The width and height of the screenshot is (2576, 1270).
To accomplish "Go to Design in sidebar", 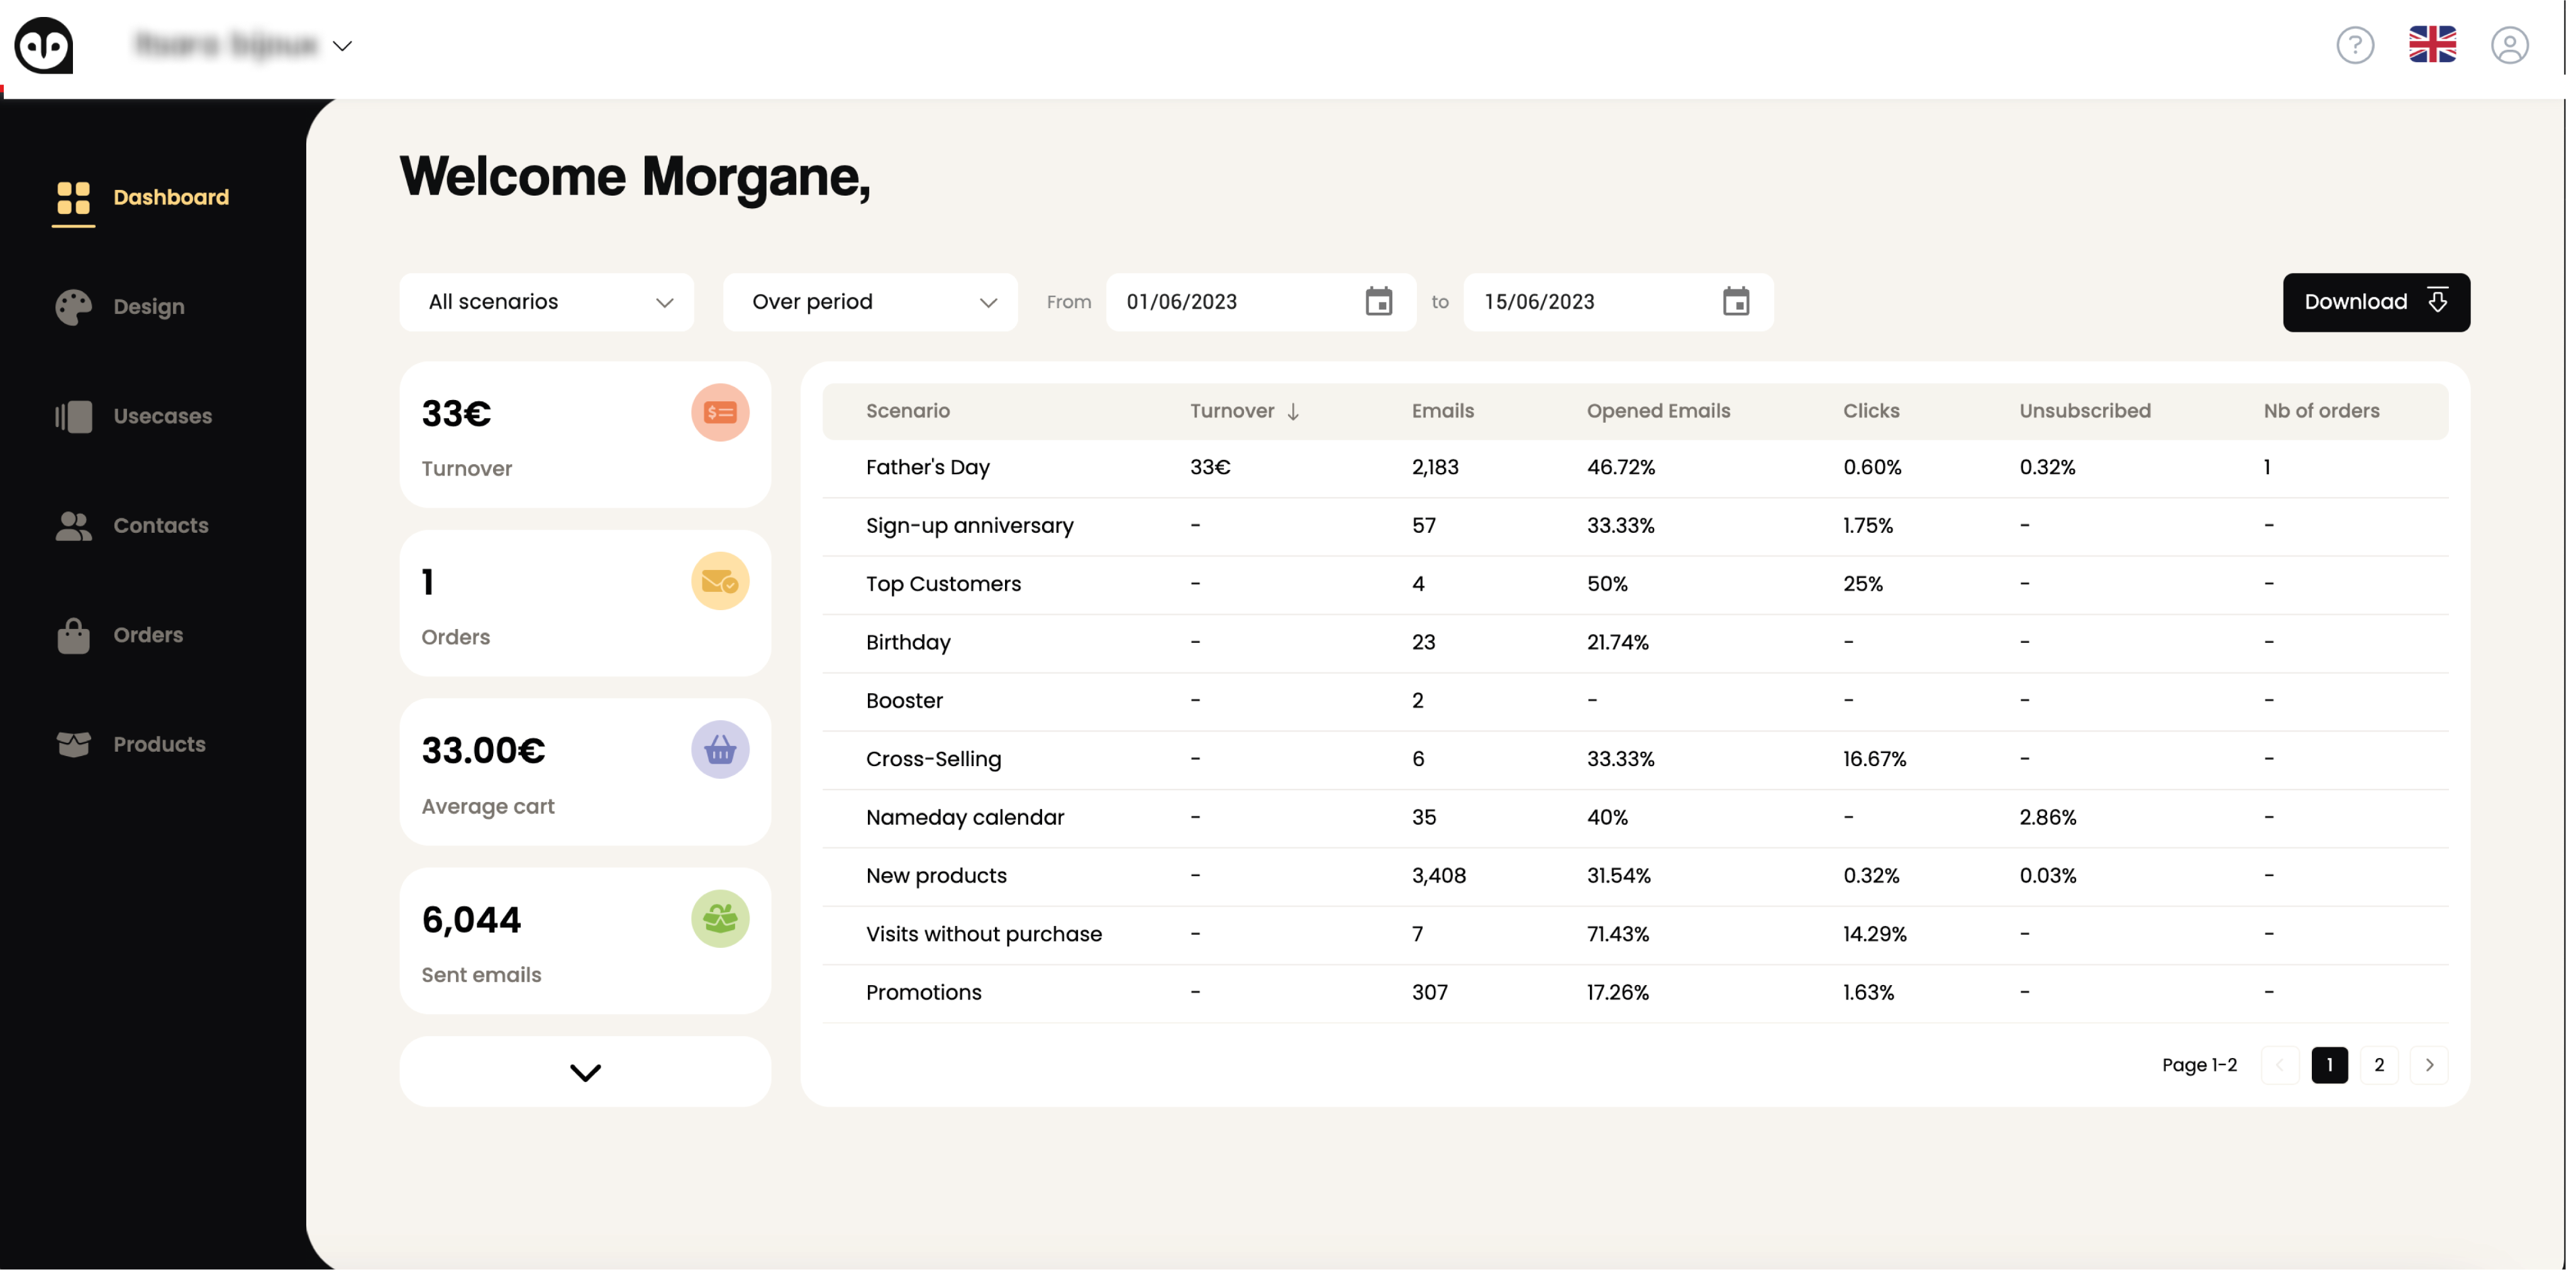I will click(x=148, y=307).
